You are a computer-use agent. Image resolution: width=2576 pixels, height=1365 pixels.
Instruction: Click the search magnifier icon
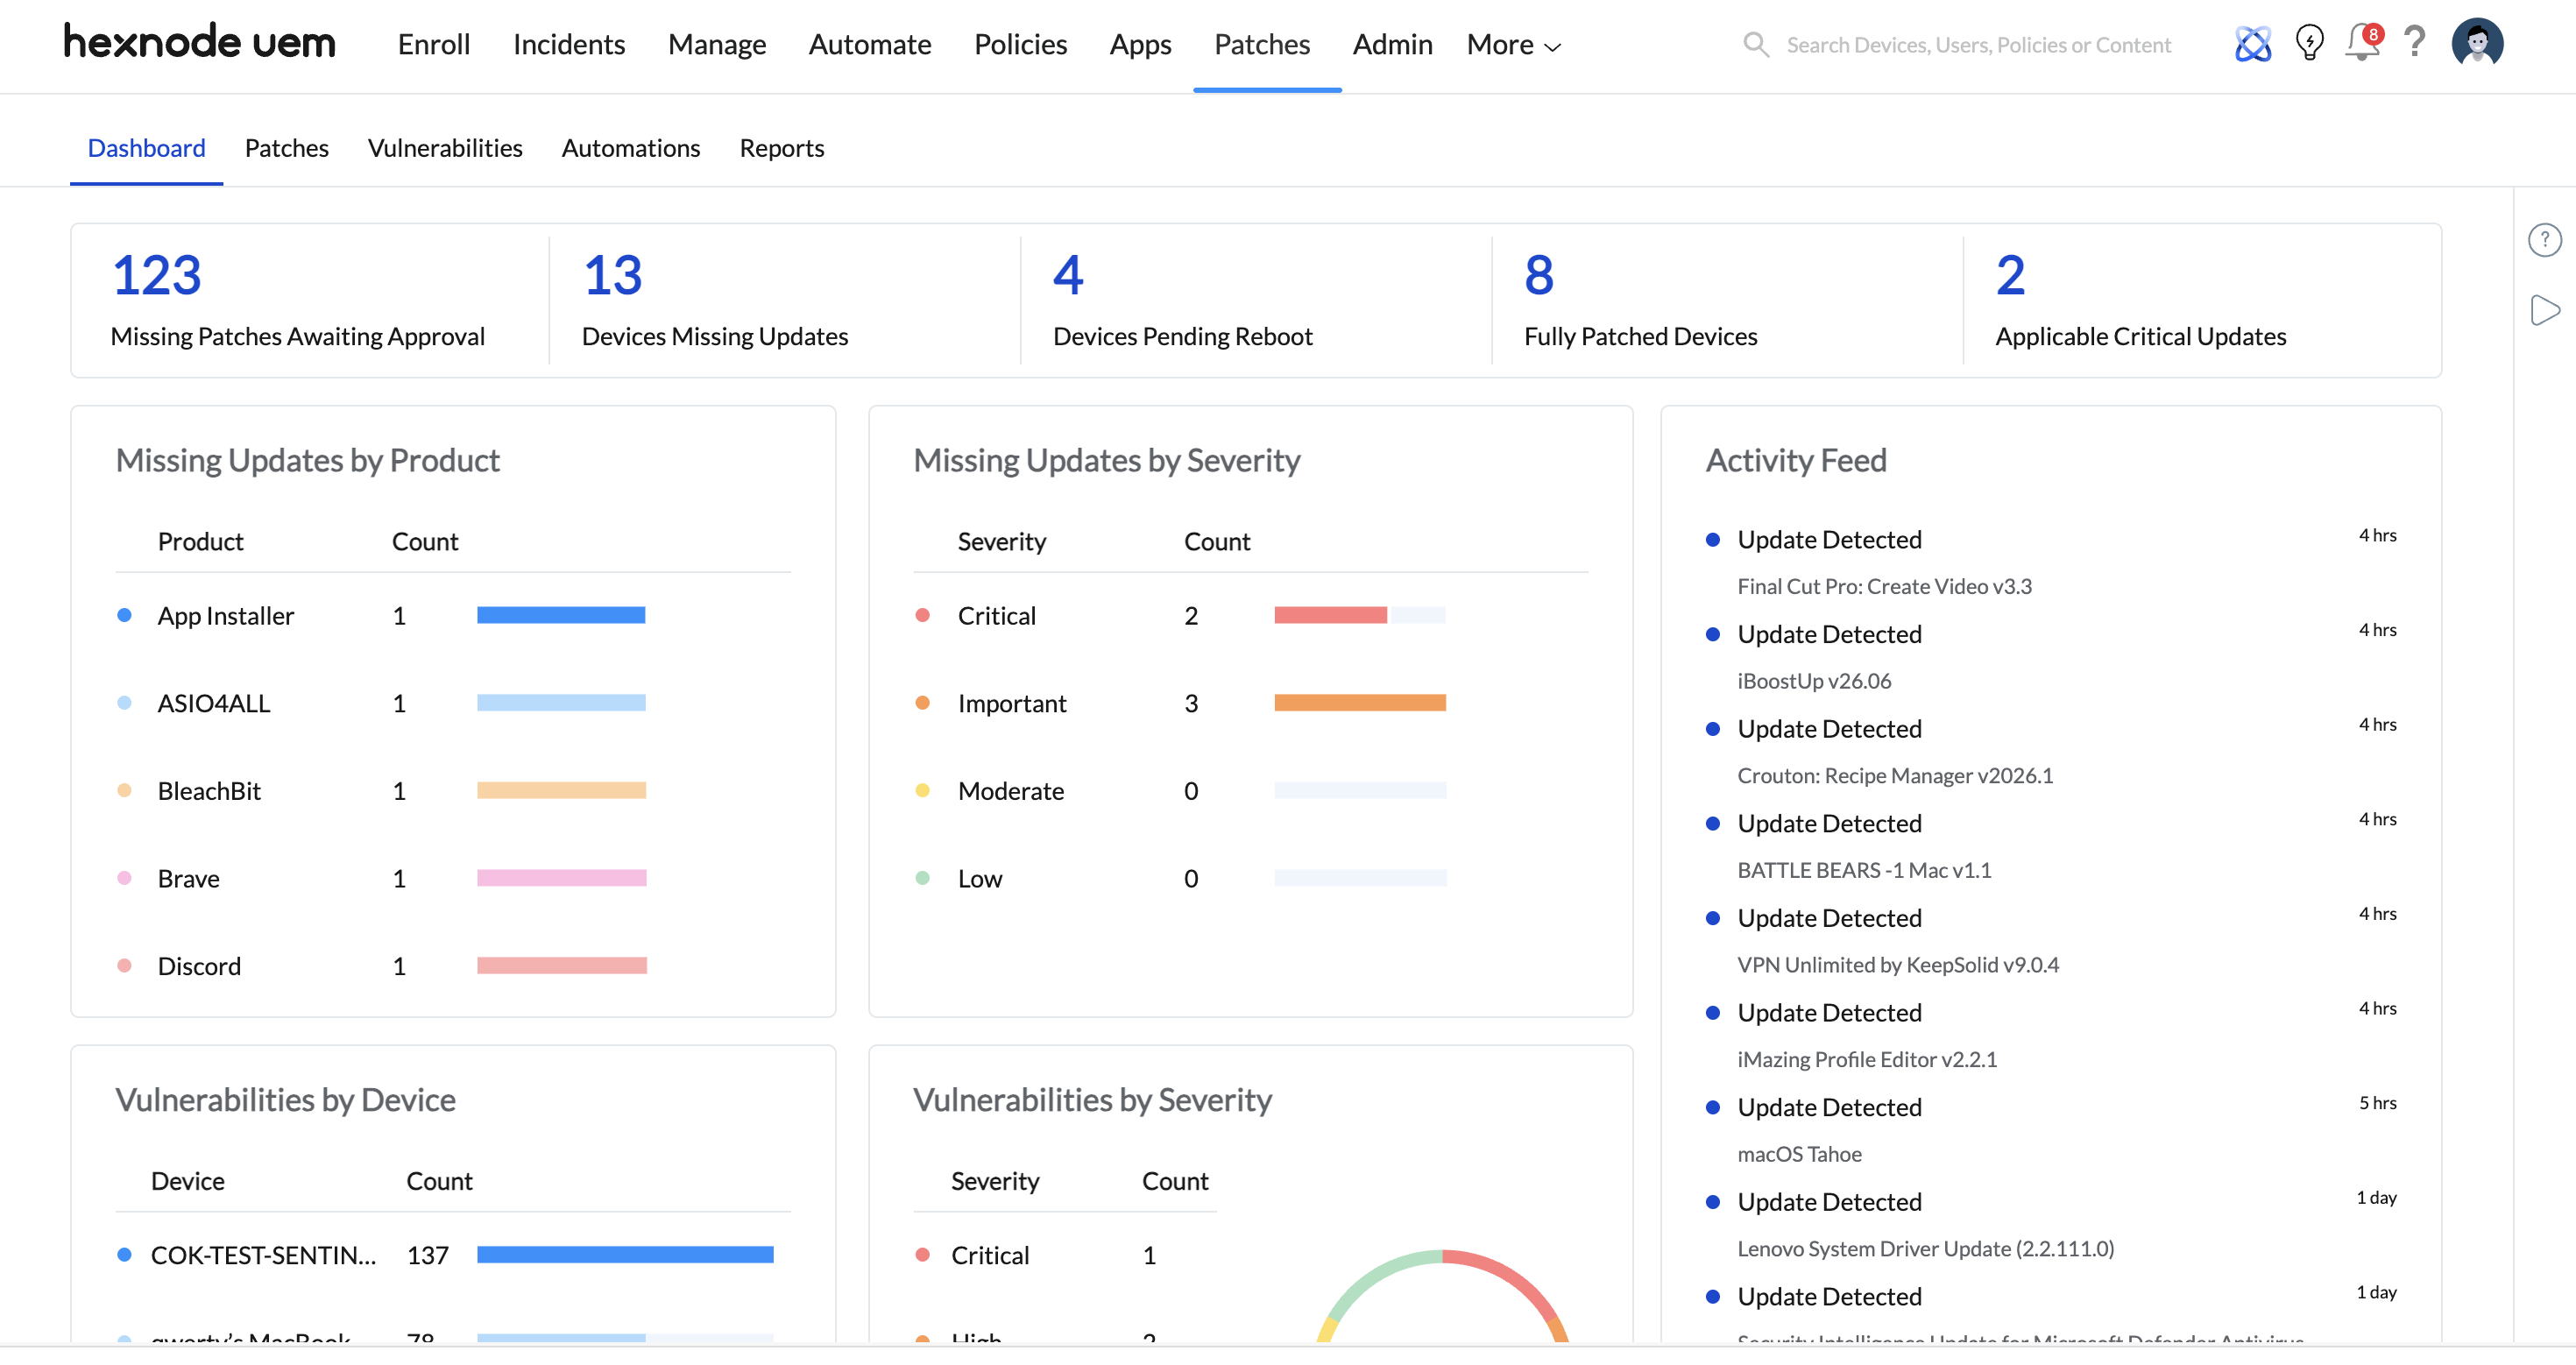pyautogui.click(x=1756, y=44)
